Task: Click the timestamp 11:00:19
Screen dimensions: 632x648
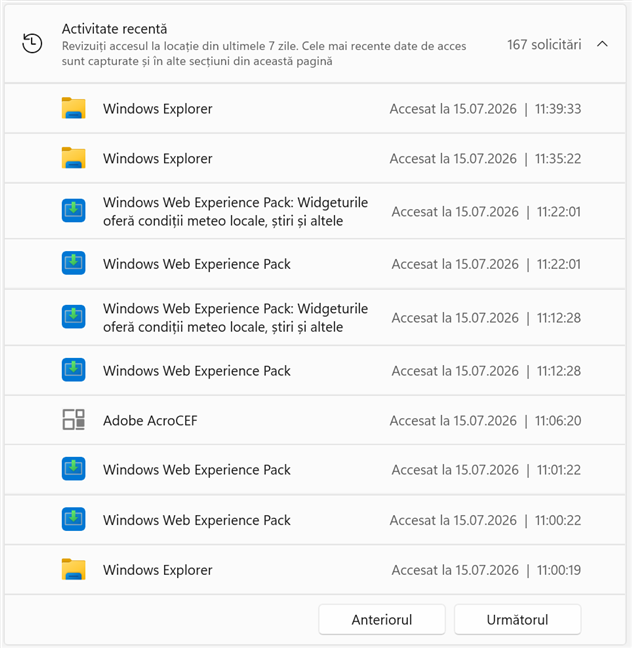Action: pos(559,570)
